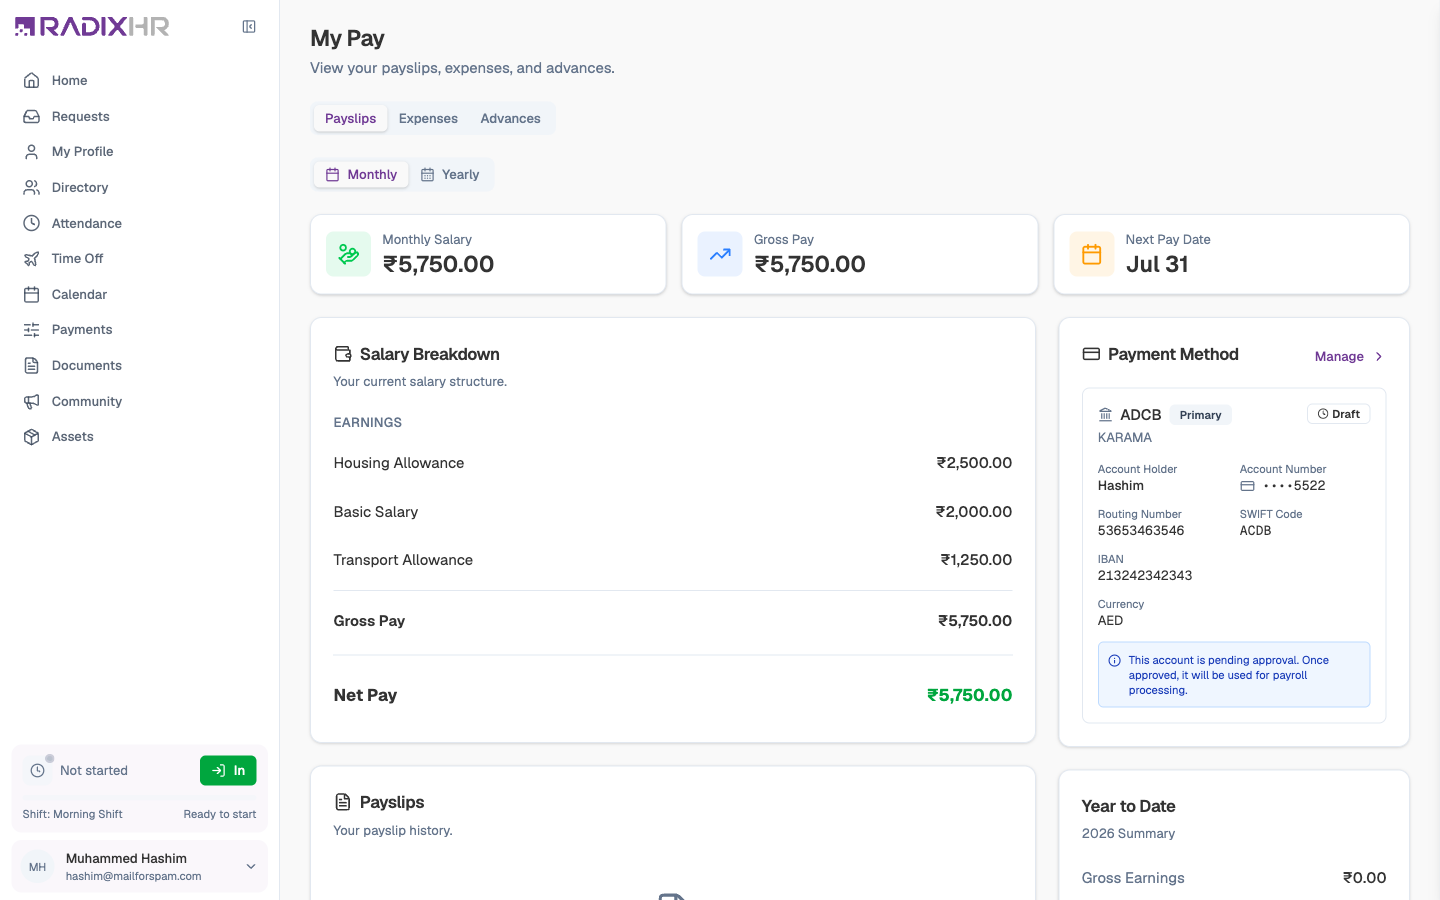The width and height of the screenshot is (1440, 900).
Task: Click the chevron next to Manage
Action: point(1379,356)
